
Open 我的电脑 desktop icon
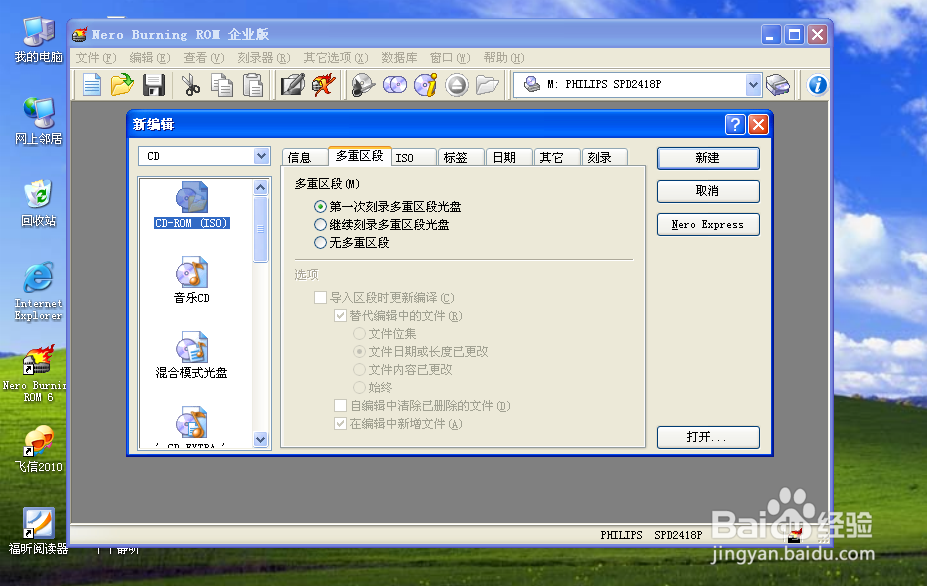[x=38, y=40]
